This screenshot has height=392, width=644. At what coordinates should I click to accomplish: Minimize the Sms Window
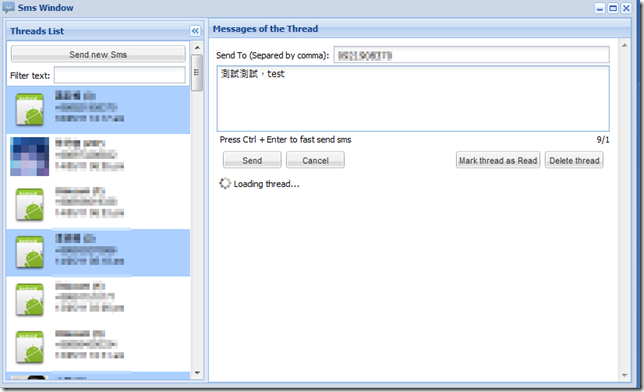pyautogui.click(x=600, y=8)
